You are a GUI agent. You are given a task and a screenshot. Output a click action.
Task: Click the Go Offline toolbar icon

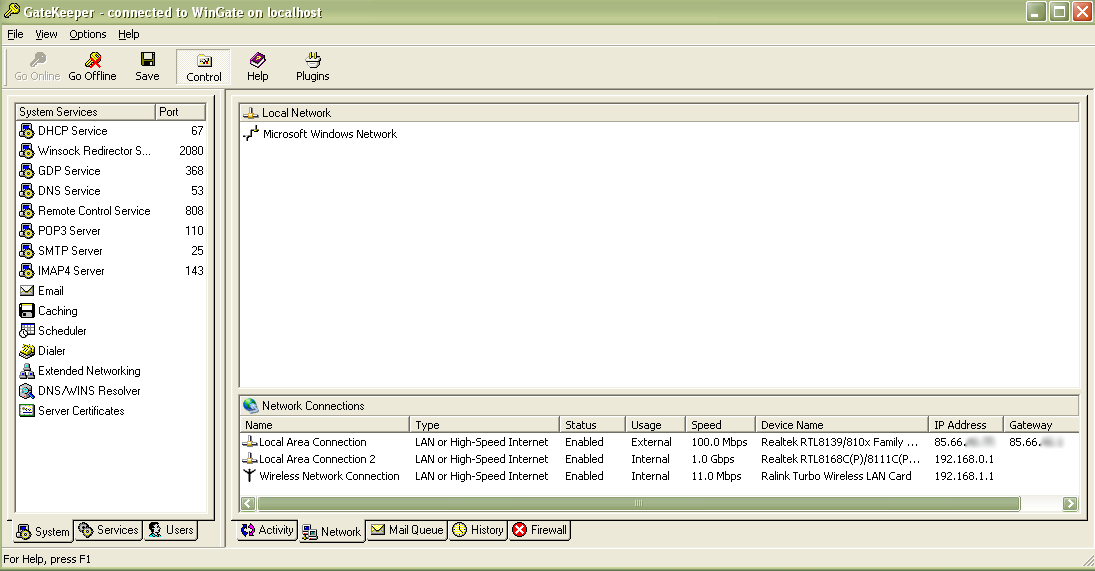pos(93,59)
